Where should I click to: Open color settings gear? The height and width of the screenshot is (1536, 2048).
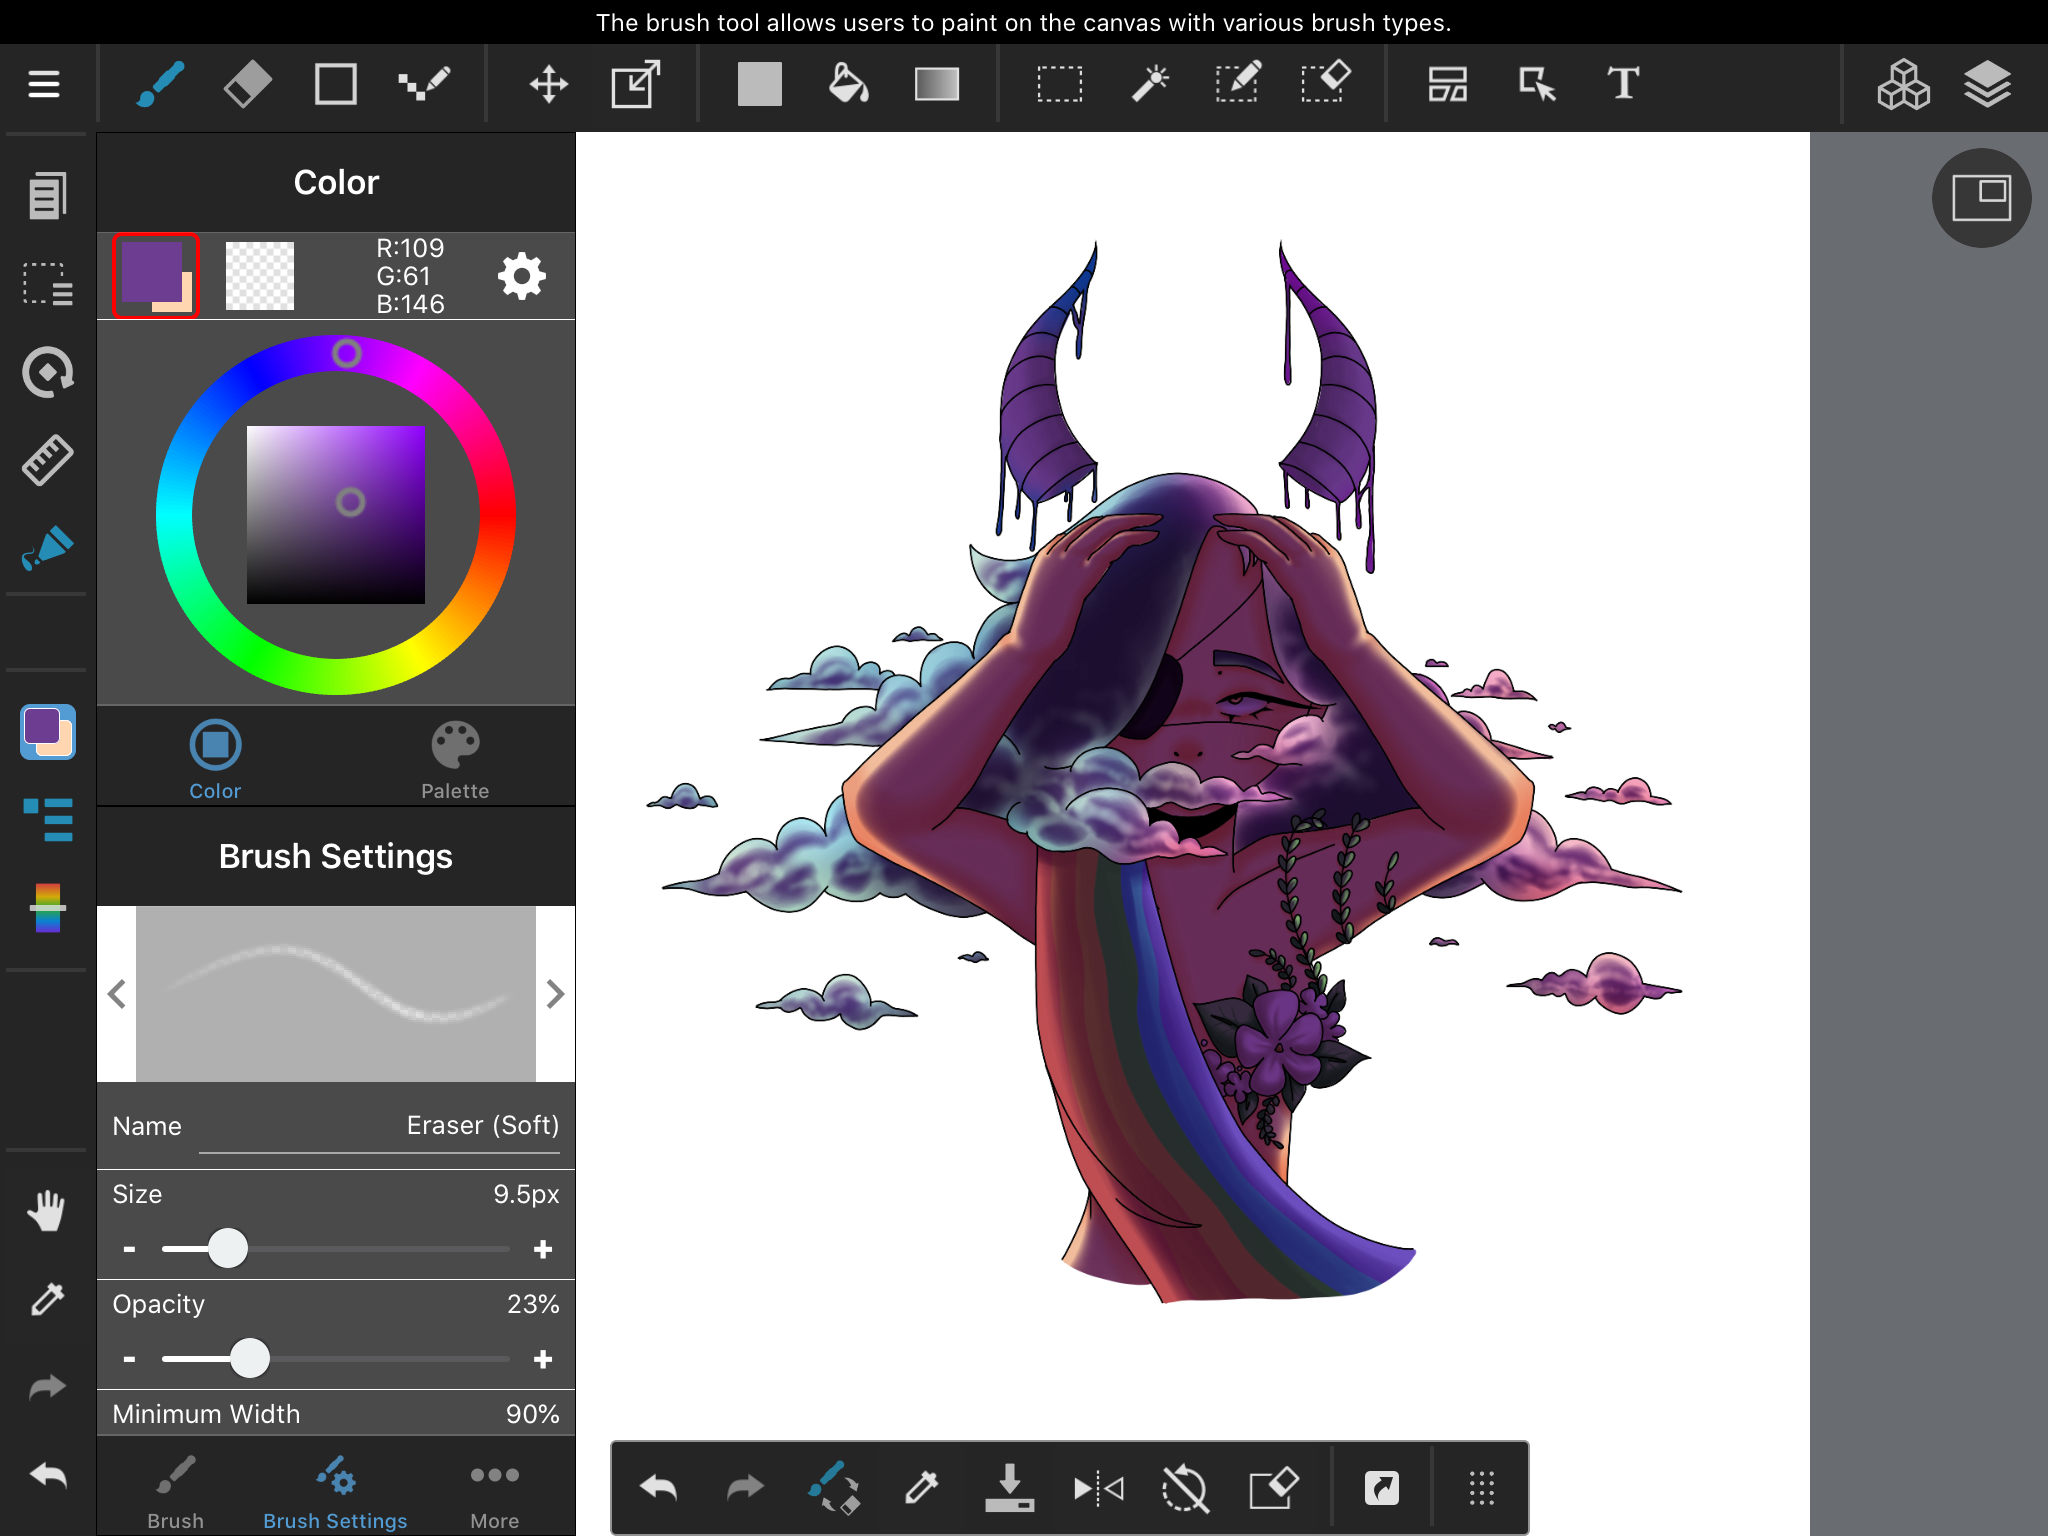click(522, 276)
